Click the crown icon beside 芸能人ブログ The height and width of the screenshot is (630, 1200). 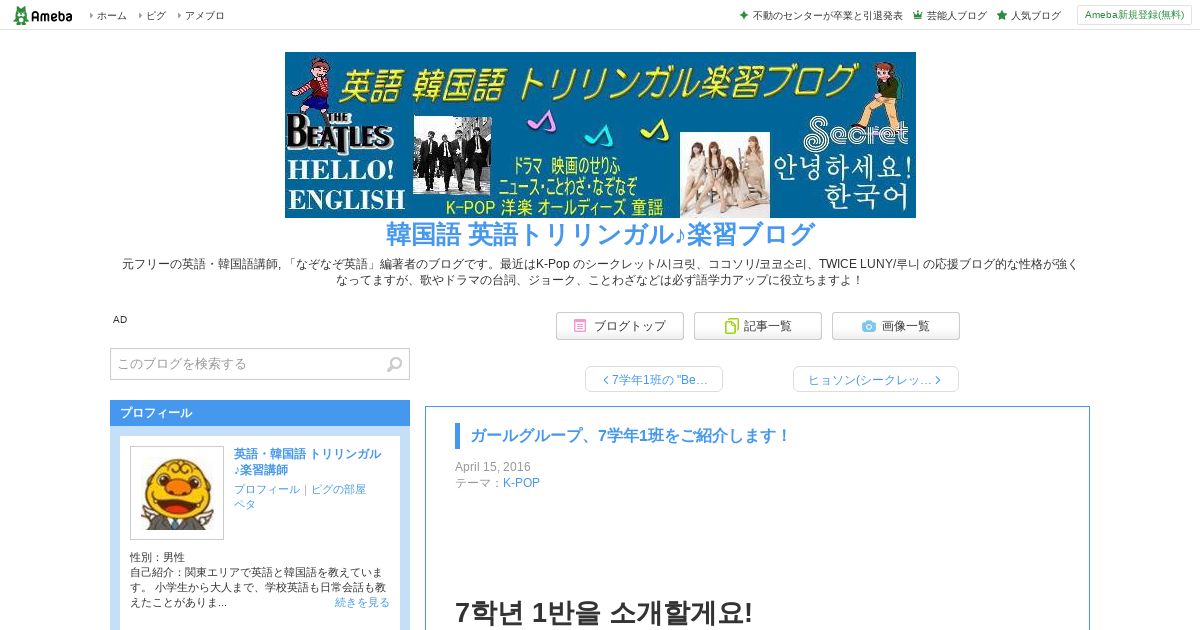click(x=917, y=15)
